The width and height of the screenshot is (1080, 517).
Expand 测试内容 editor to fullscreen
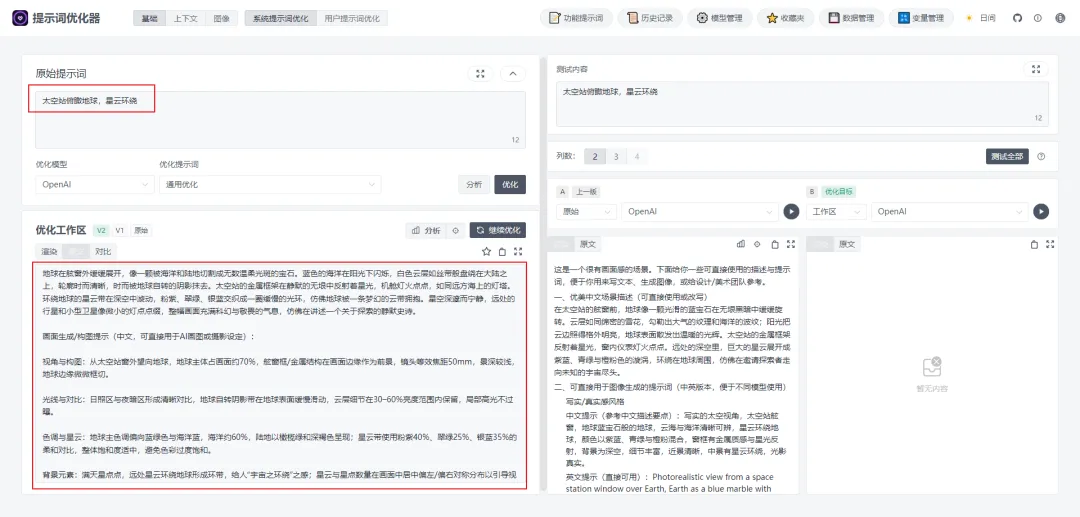tap(1036, 69)
